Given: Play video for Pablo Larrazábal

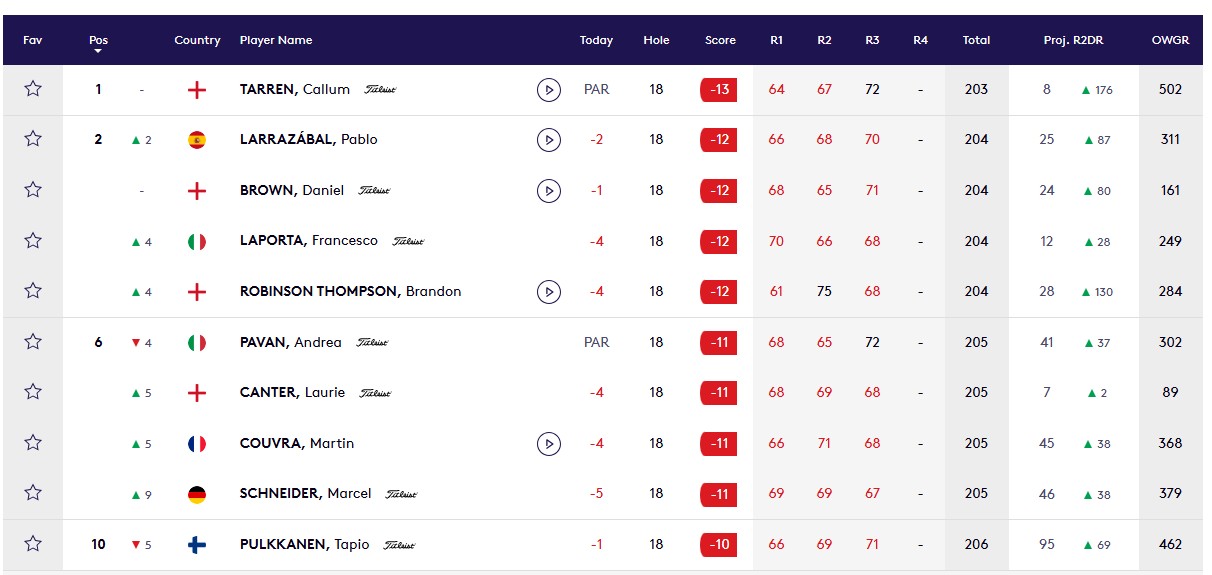Looking at the screenshot, I should click(x=548, y=140).
